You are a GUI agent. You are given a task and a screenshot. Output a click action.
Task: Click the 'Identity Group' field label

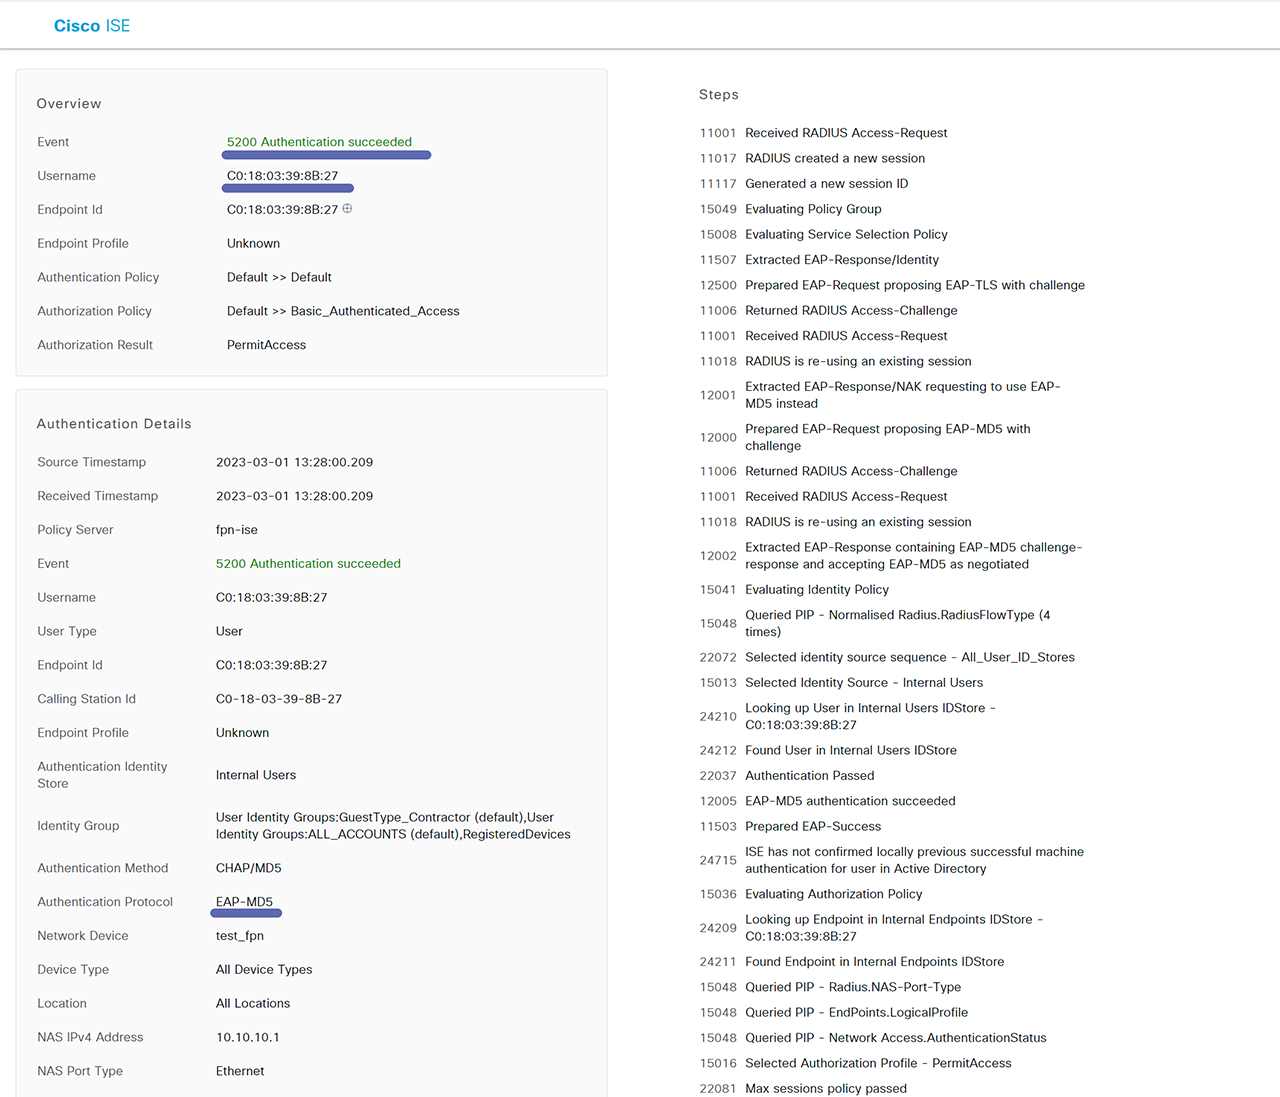(78, 826)
